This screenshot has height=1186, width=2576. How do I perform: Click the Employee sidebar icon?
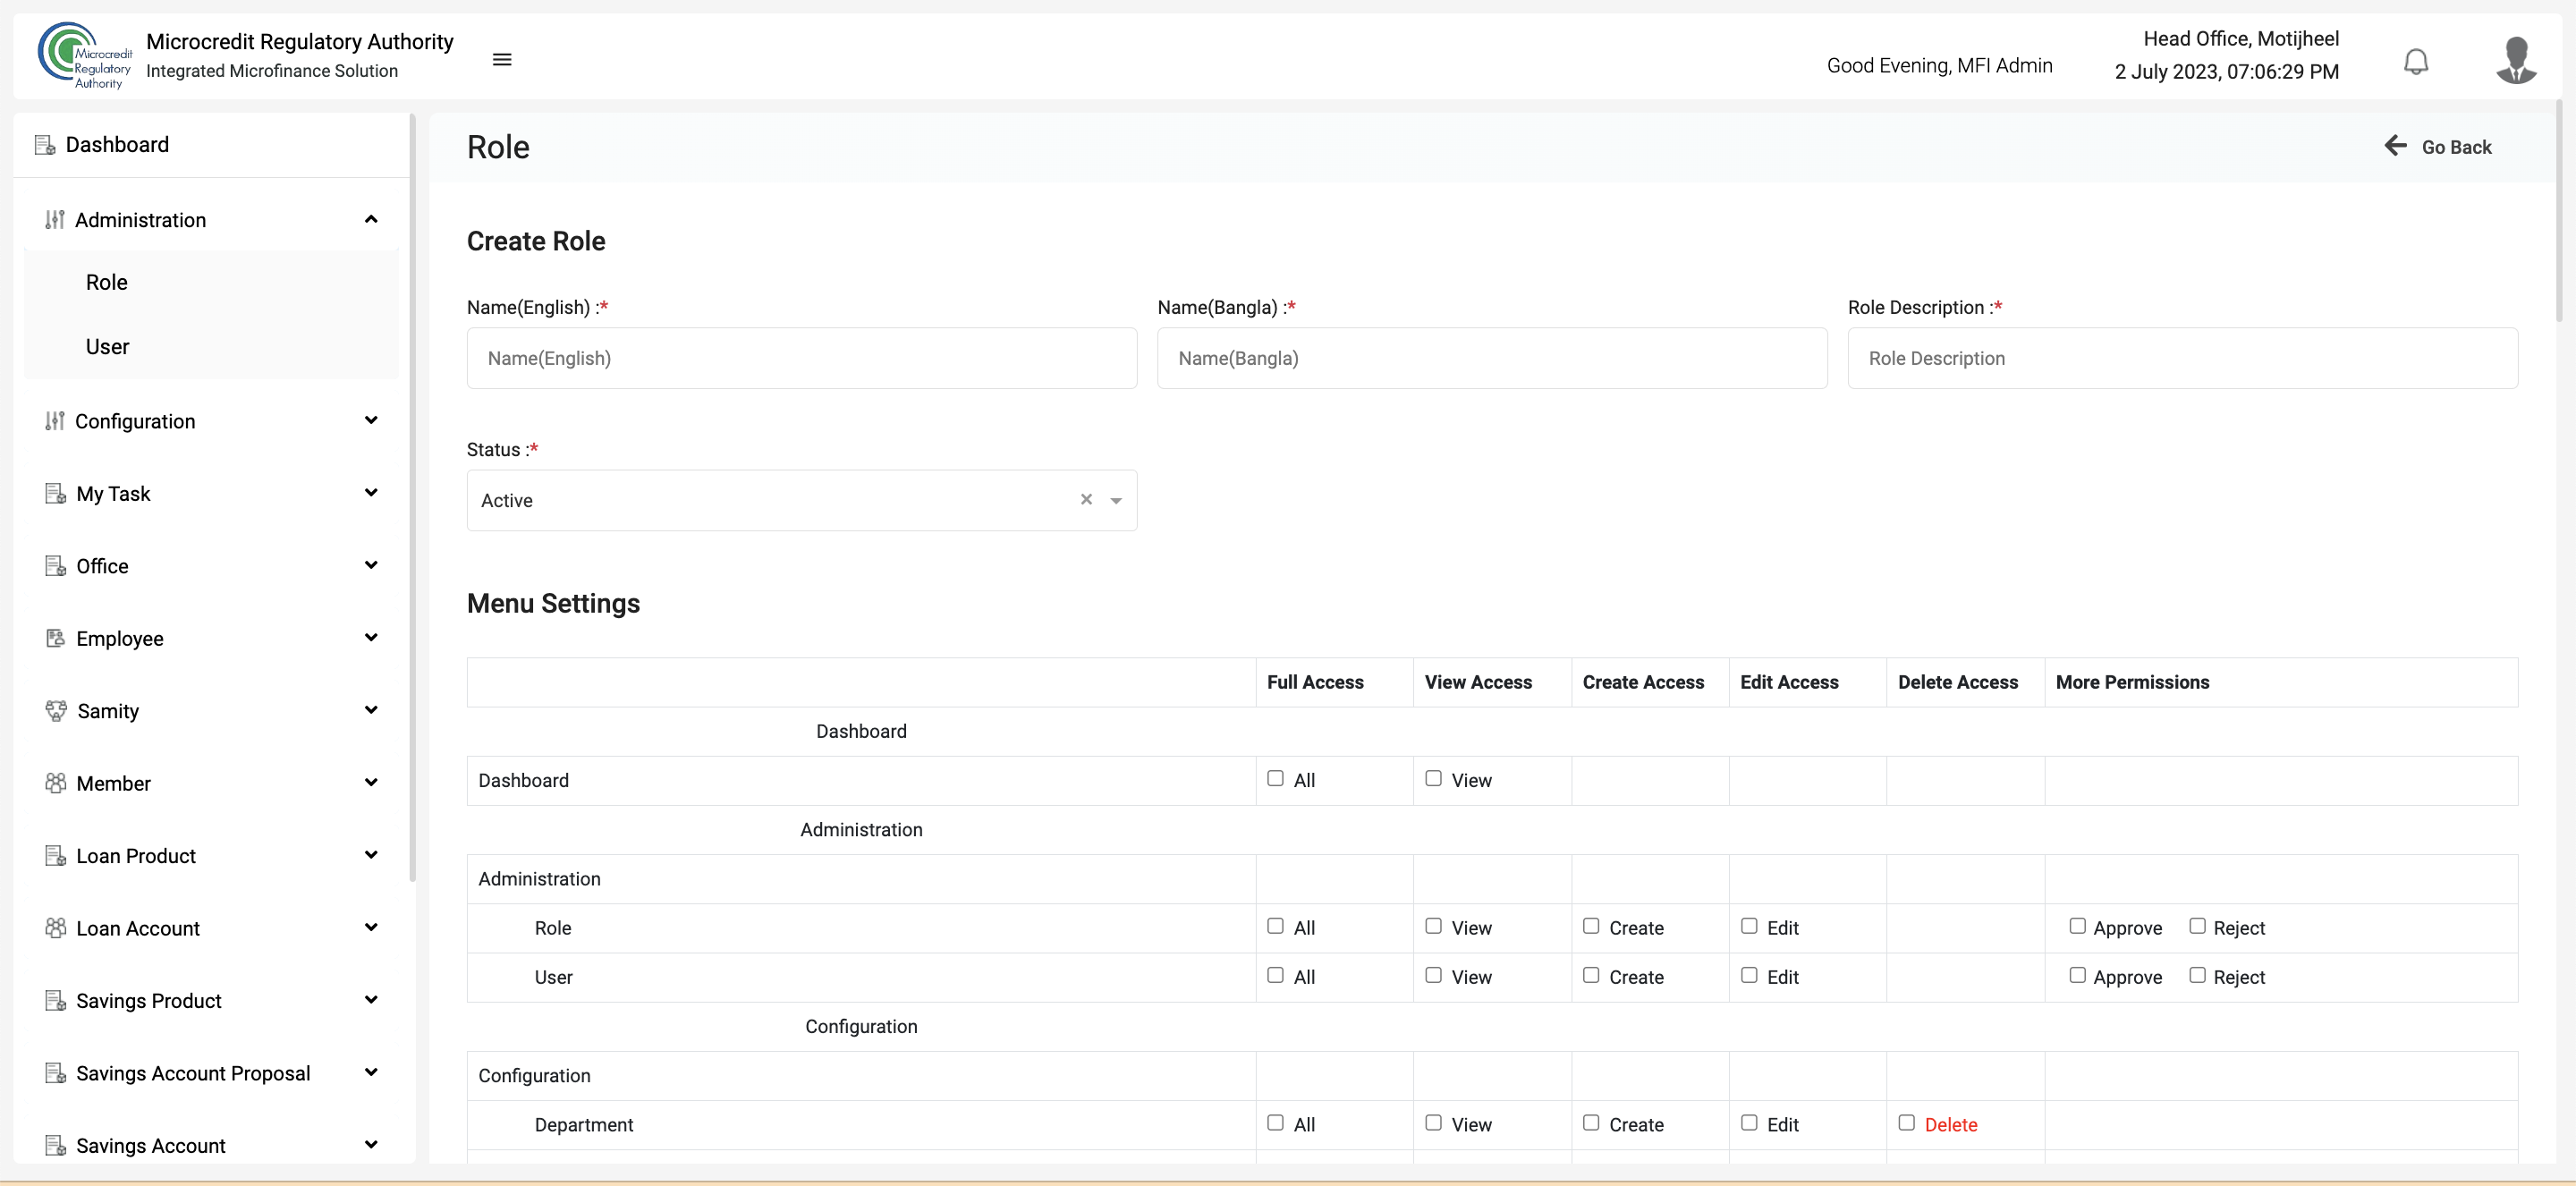pyautogui.click(x=56, y=638)
